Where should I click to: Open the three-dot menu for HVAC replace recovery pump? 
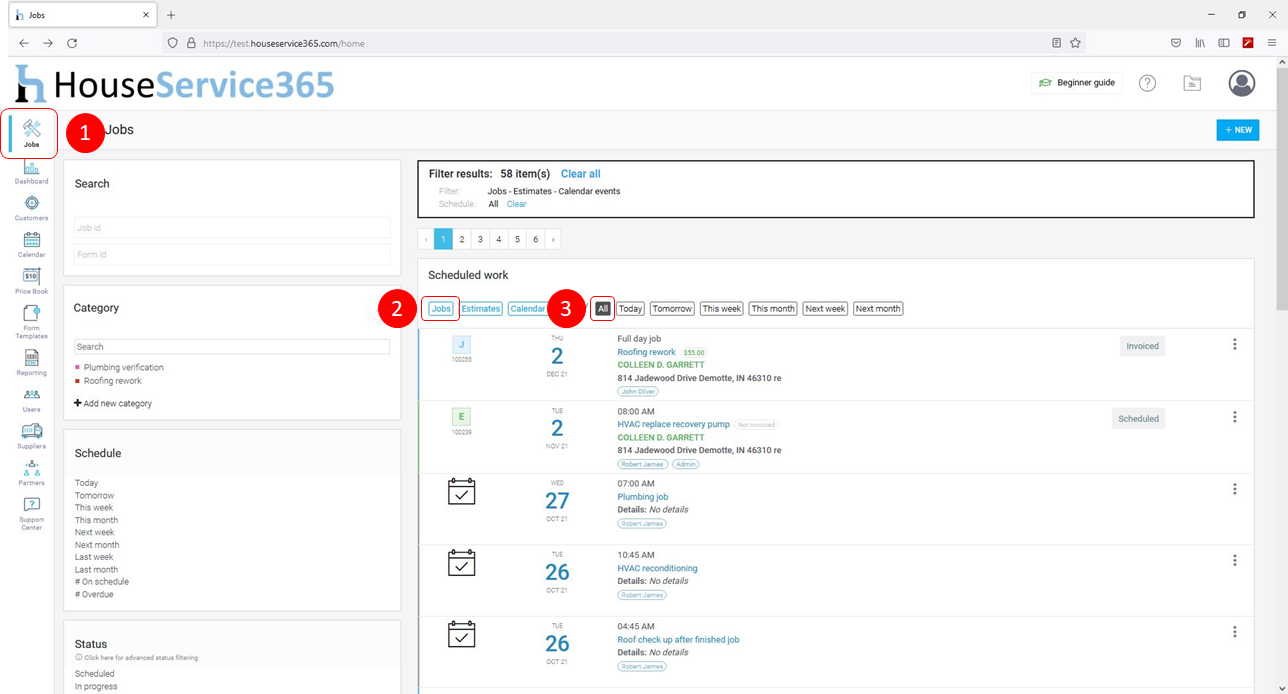(1235, 417)
